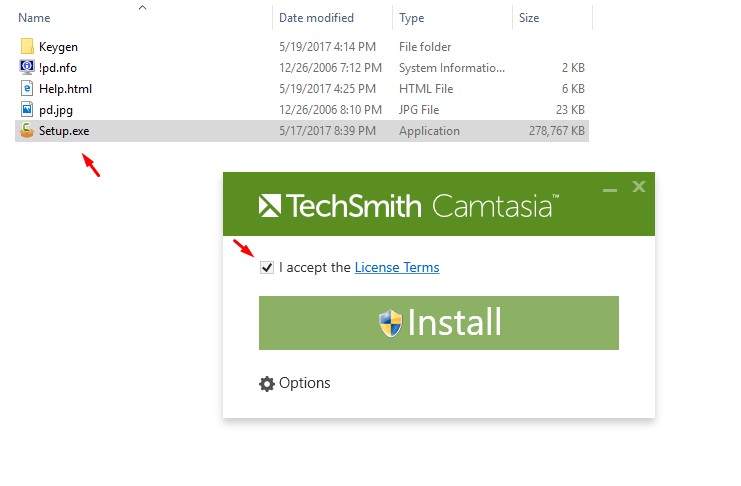
Task: Click the HTML File type cell
Action: tap(426, 89)
